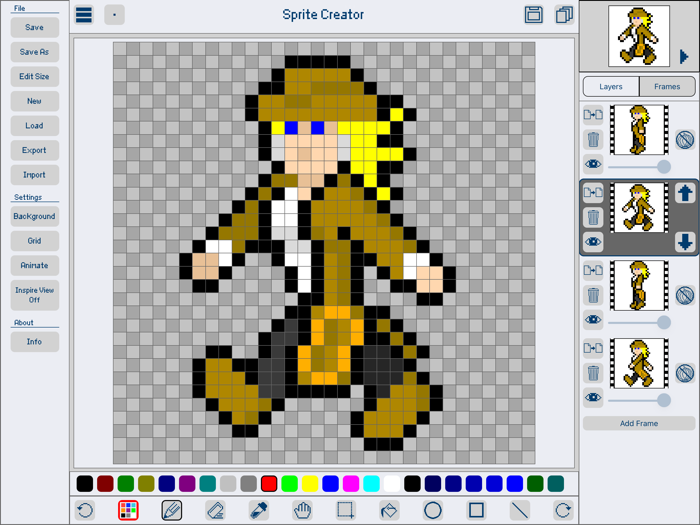Select the fourth frame thumbnail

click(x=639, y=363)
